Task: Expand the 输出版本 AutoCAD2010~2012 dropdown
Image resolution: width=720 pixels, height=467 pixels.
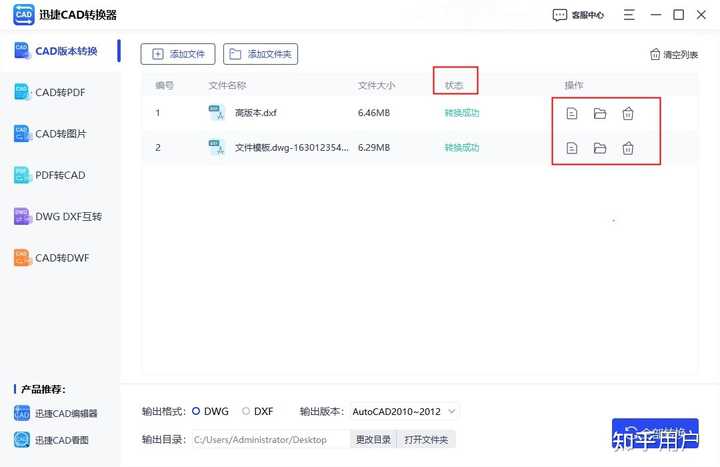Action: 404,411
